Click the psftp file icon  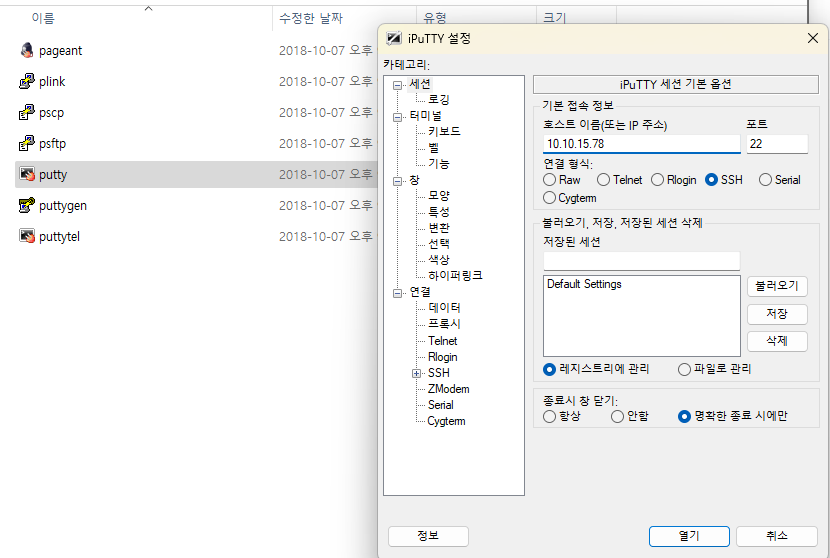point(27,143)
